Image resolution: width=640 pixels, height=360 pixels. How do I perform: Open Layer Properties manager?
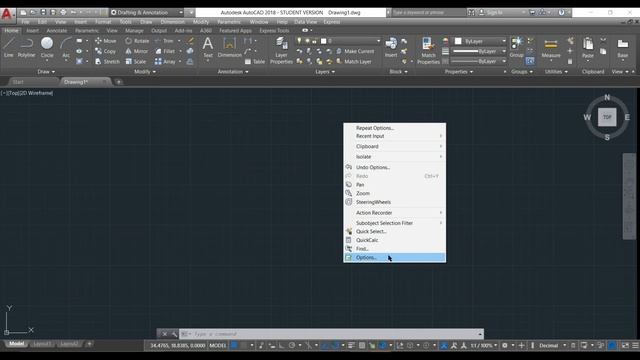coord(281,50)
